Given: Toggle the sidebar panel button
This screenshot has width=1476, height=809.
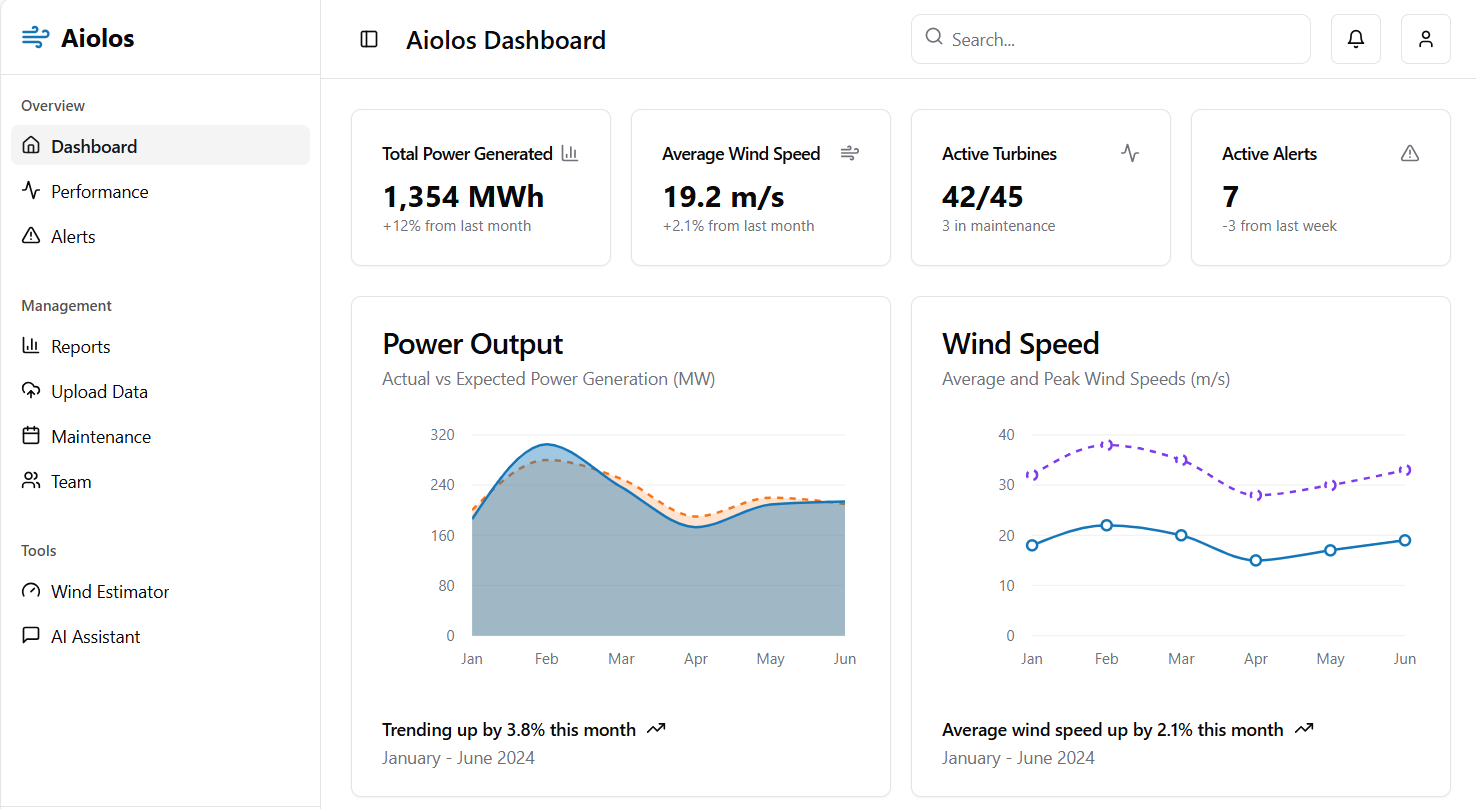Looking at the screenshot, I should coord(369,39).
